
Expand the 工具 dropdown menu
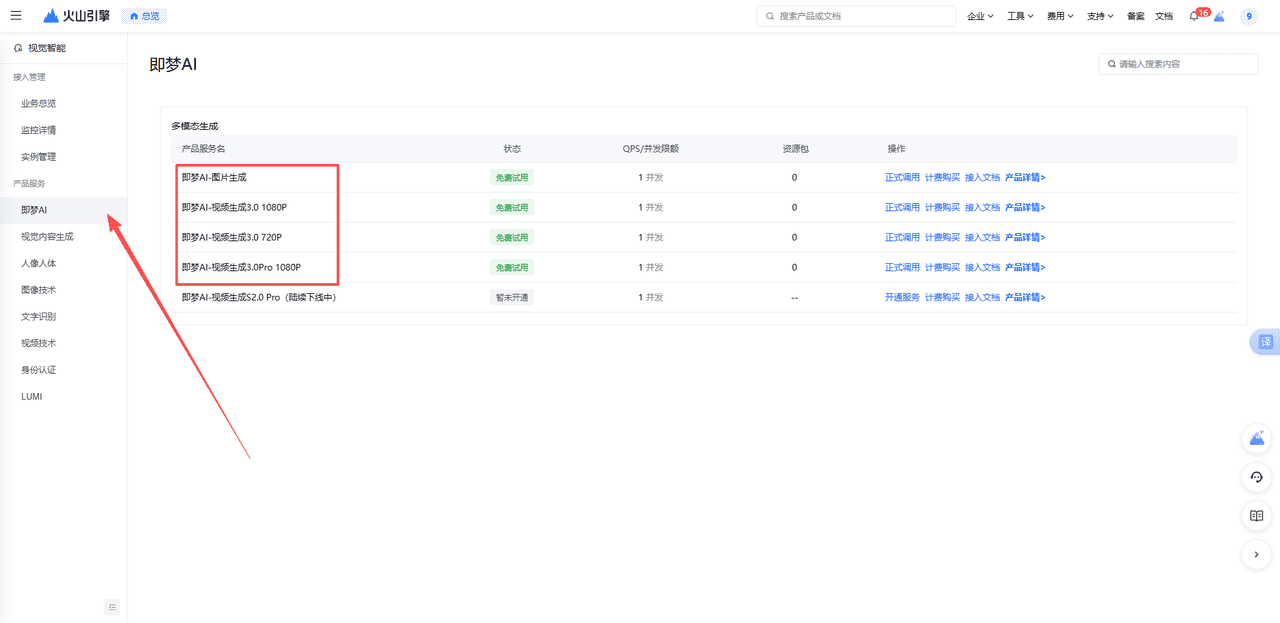pos(1020,16)
